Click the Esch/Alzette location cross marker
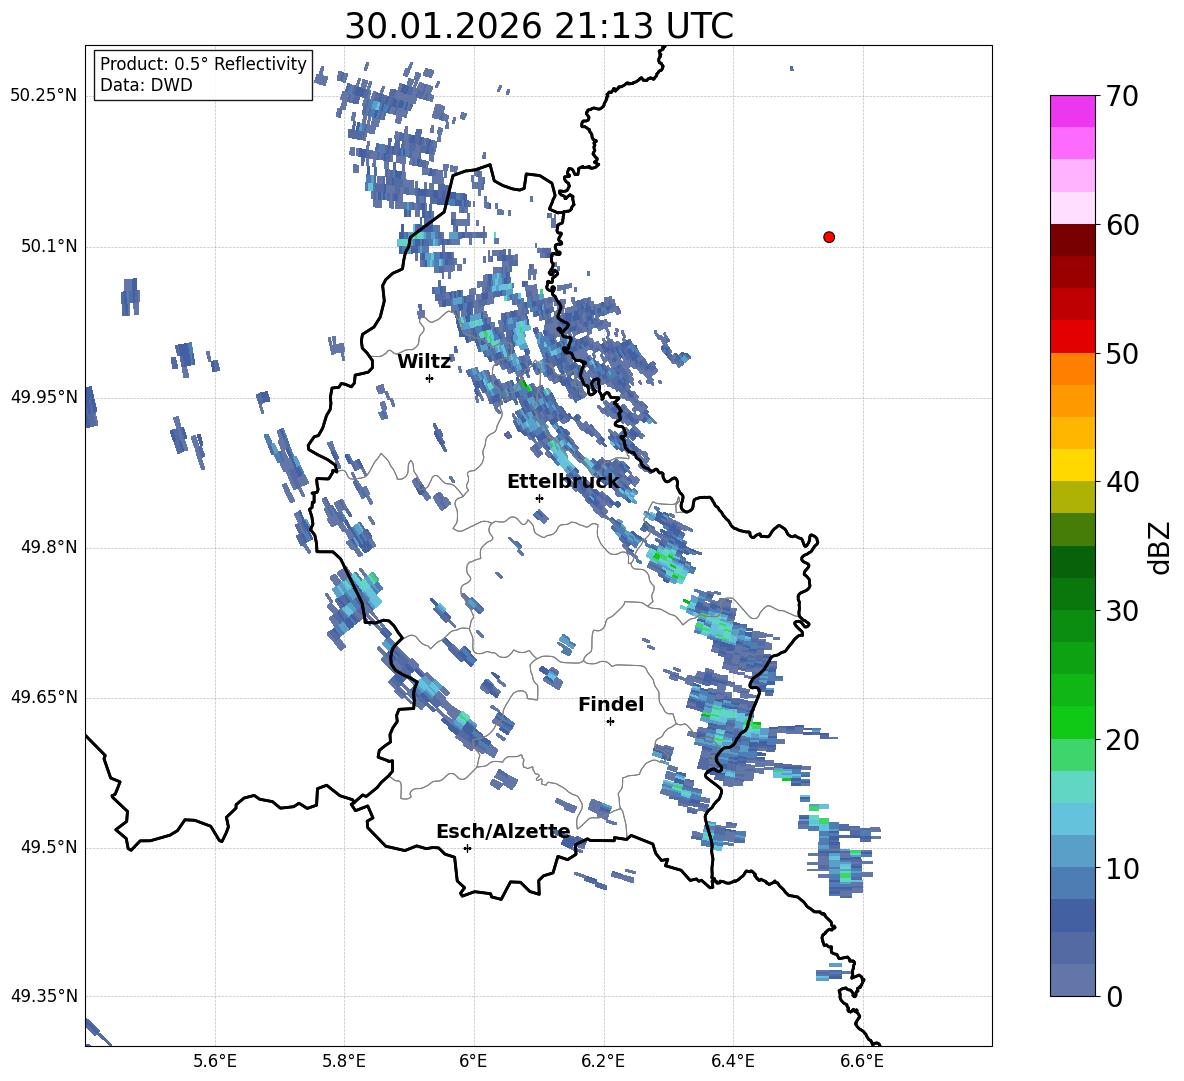Image resolution: width=1184 pixels, height=1081 pixels. (467, 848)
